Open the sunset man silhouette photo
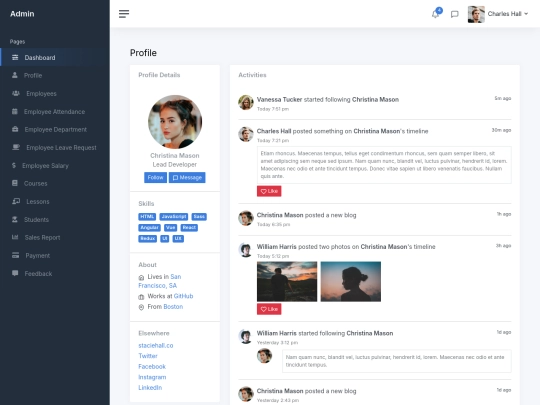This screenshot has width=540, height=405. click(287, 282)
